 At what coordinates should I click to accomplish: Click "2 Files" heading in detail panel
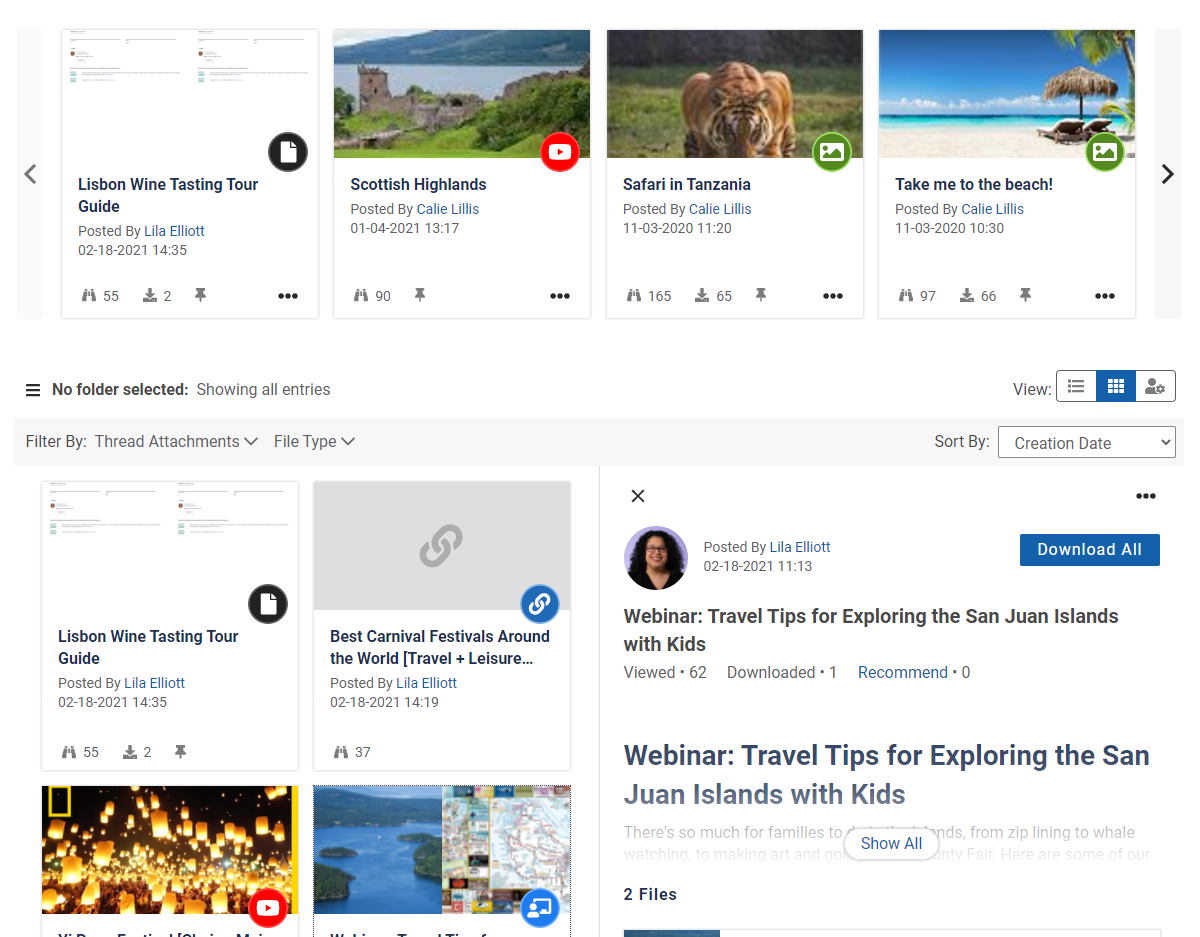pos(650,894)
